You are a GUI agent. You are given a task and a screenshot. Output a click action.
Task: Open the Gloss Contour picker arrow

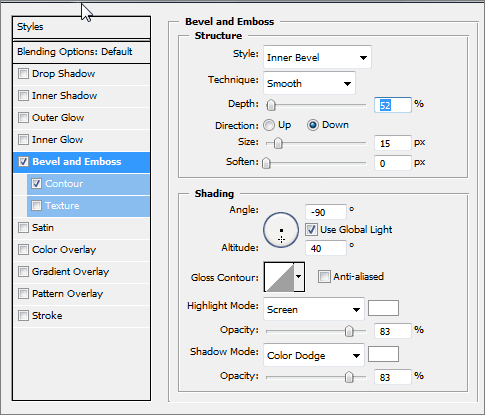click(299, 277)
